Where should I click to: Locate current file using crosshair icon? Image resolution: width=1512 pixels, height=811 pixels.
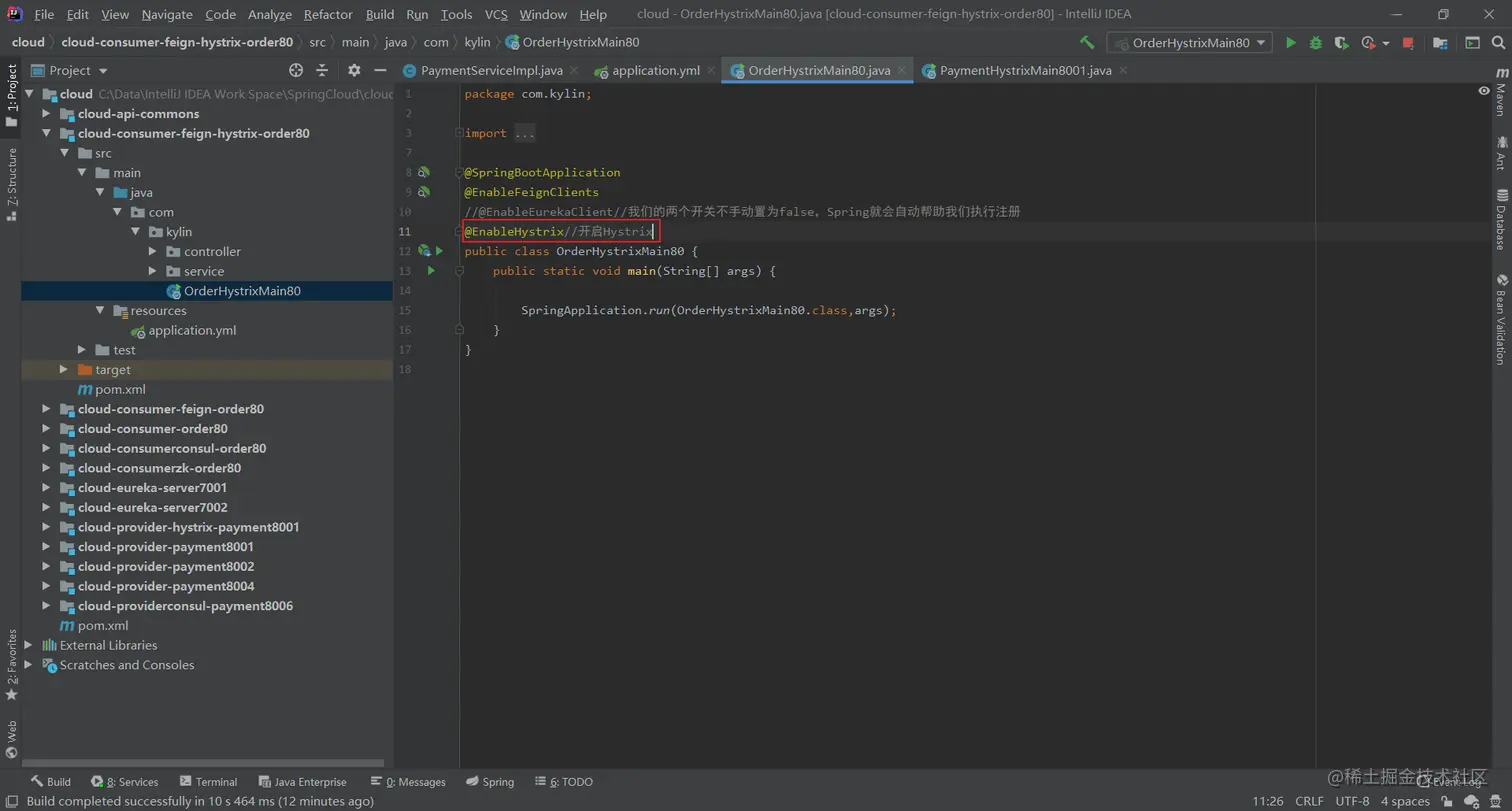click(x=296, y=70)
